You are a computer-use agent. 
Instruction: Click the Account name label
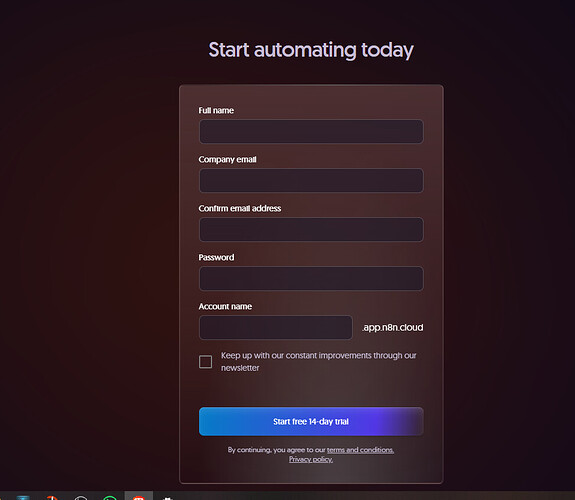225,306
